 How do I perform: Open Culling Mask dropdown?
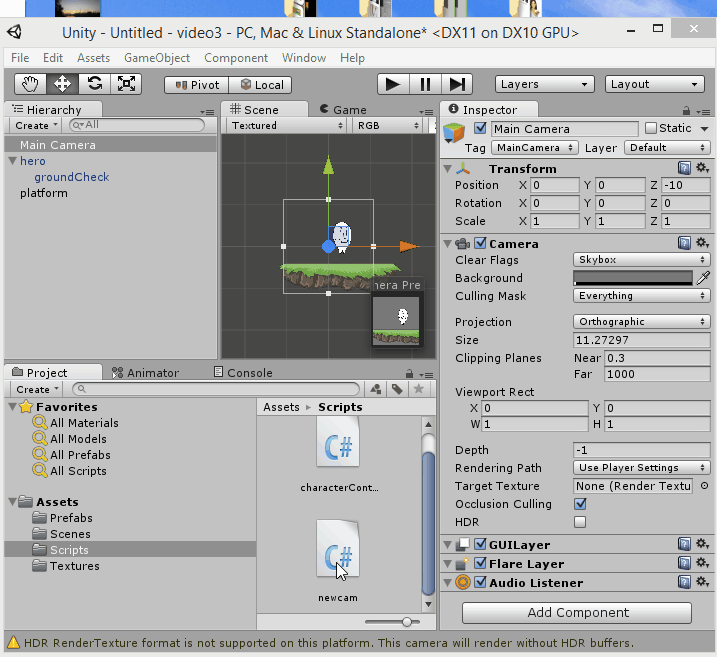[642, 296]
